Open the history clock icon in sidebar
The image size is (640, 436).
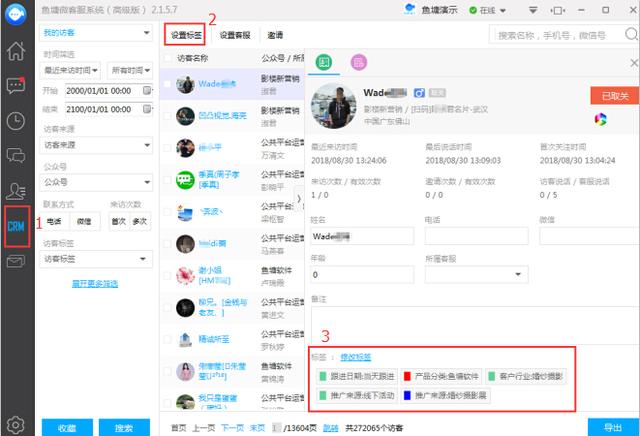coord(16,121)
